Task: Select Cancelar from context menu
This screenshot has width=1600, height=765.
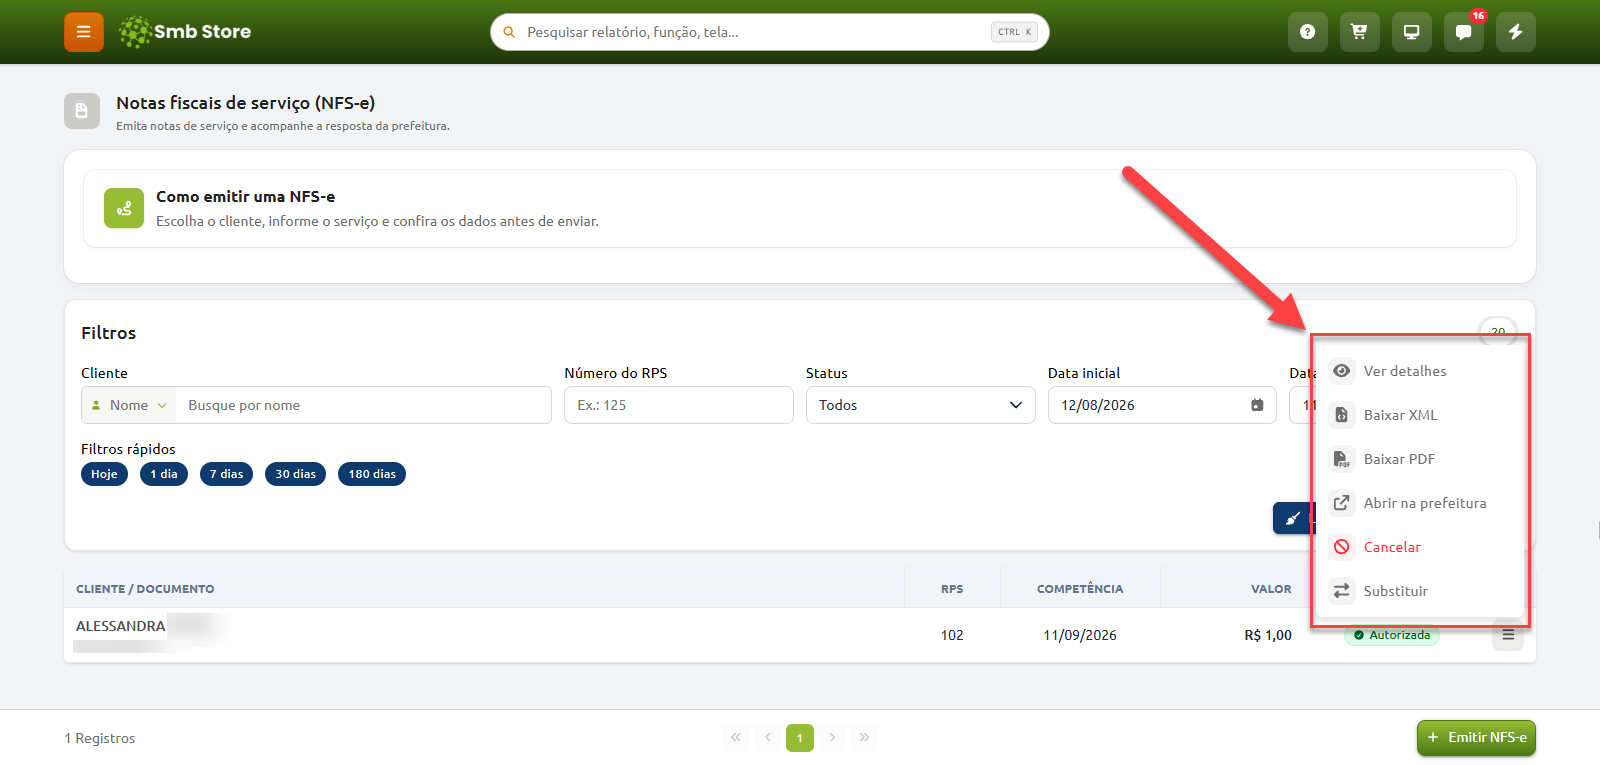Action: (1420, 547)
